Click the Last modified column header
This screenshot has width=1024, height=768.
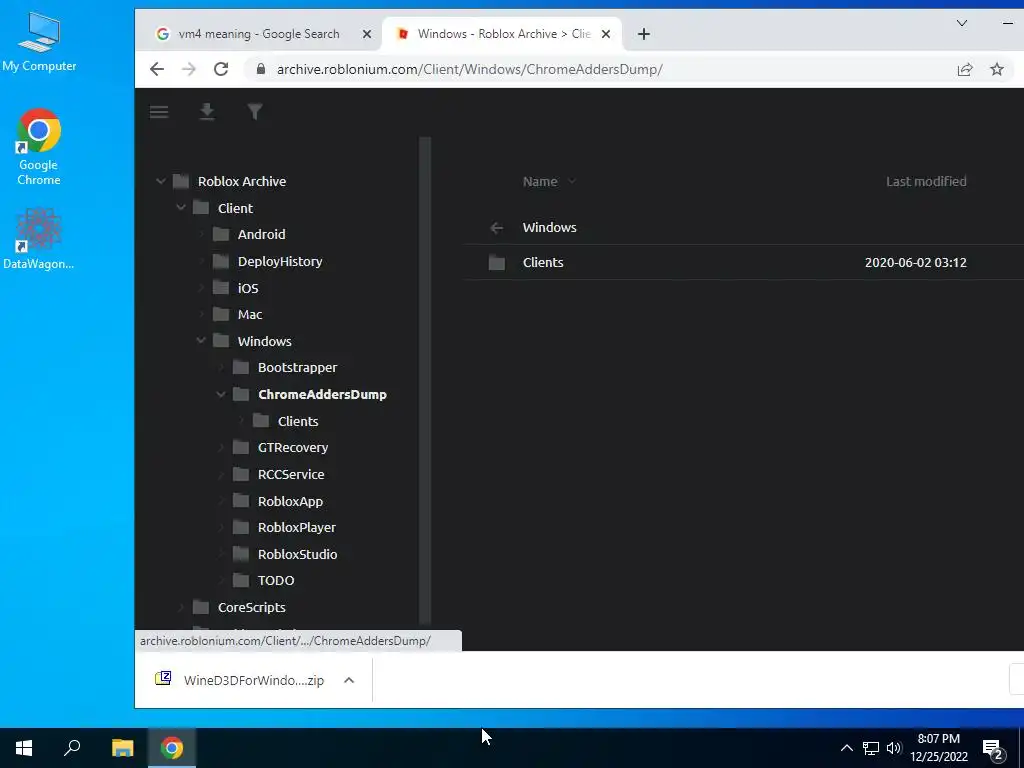coord(926,182)
